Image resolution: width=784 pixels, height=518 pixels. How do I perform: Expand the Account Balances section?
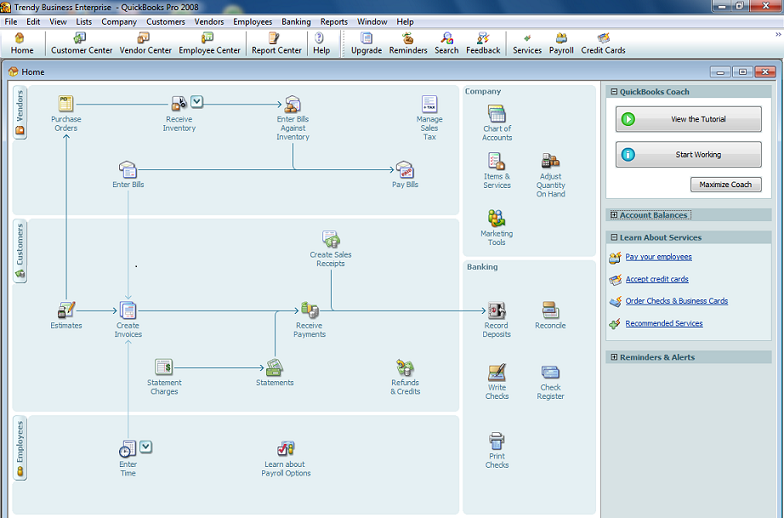pos(614,215)
